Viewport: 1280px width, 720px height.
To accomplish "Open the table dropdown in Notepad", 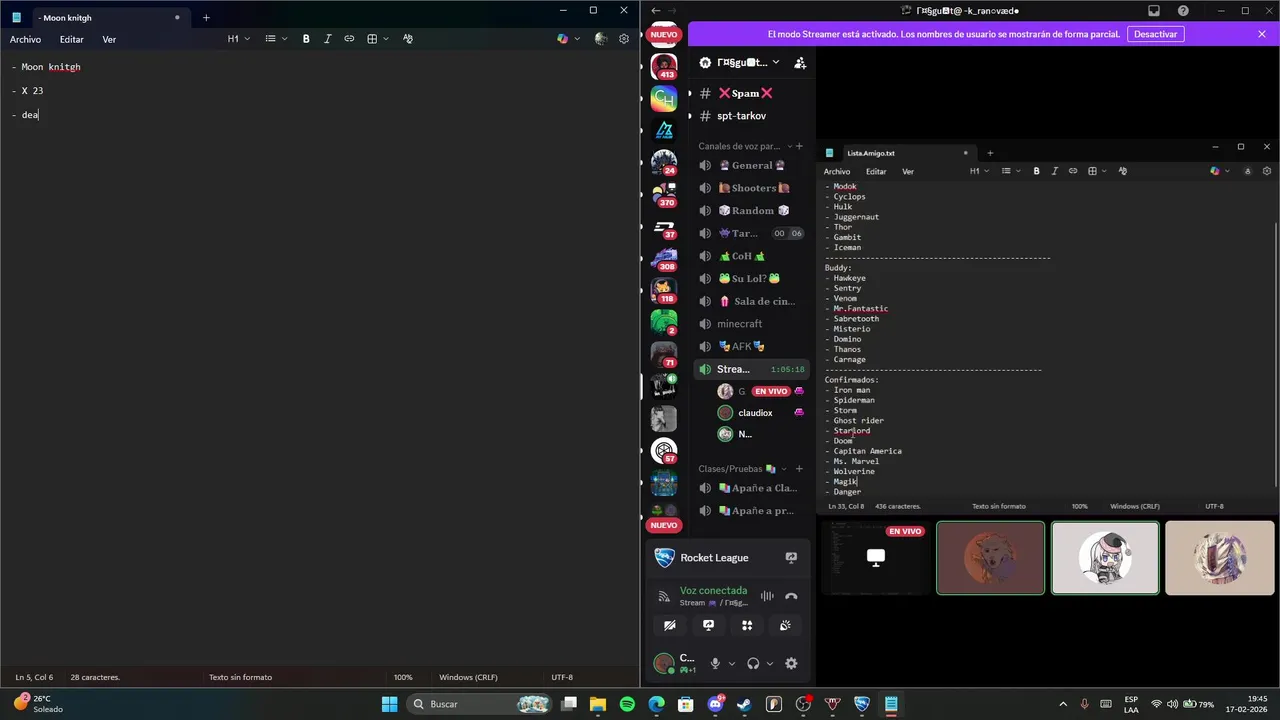I will pyautogui.click(x=377, y=39).
